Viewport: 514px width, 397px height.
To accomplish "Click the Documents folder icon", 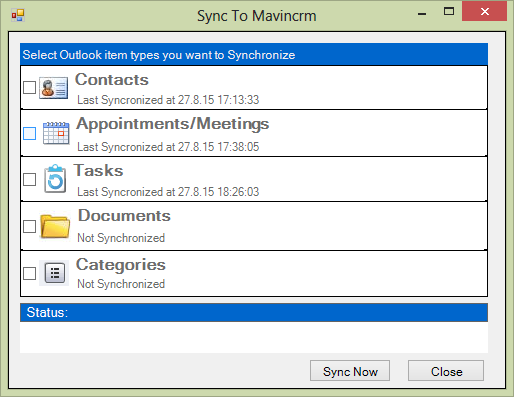I will tap(55, 226).
